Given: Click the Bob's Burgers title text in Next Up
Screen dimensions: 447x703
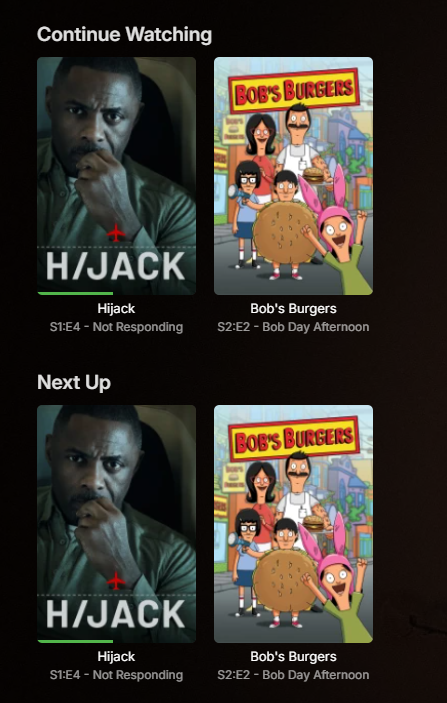Looking at the screenshot, I should [293, 656].
